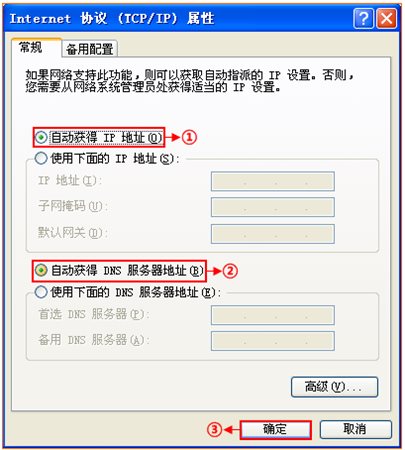
Task: Click the 取消 button
Action: click(355, 429)
